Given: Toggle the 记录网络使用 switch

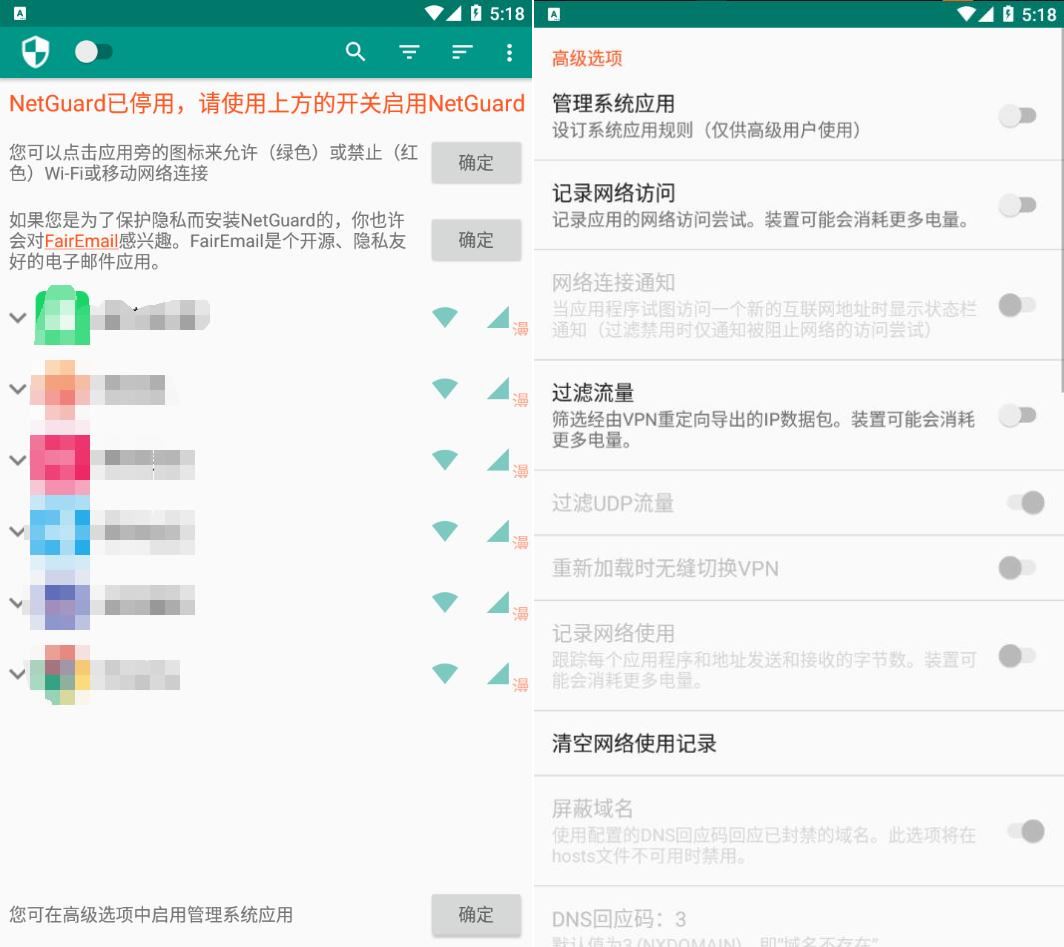Looking at the screenshot, I should [1017, 655].
